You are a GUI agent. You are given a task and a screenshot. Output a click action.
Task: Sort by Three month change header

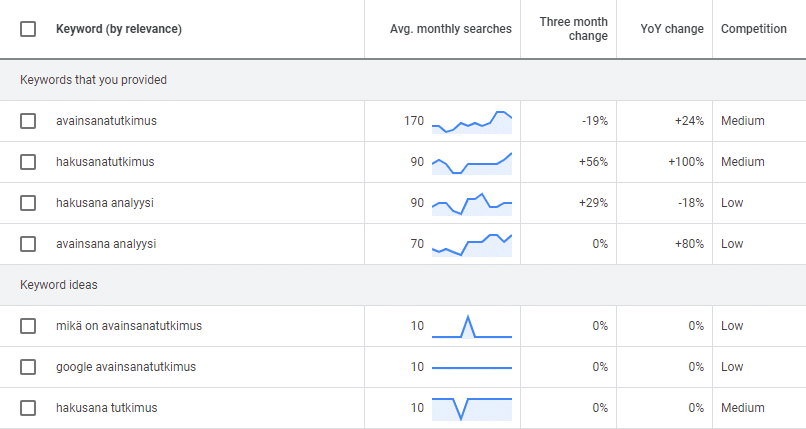click(573, 29)
